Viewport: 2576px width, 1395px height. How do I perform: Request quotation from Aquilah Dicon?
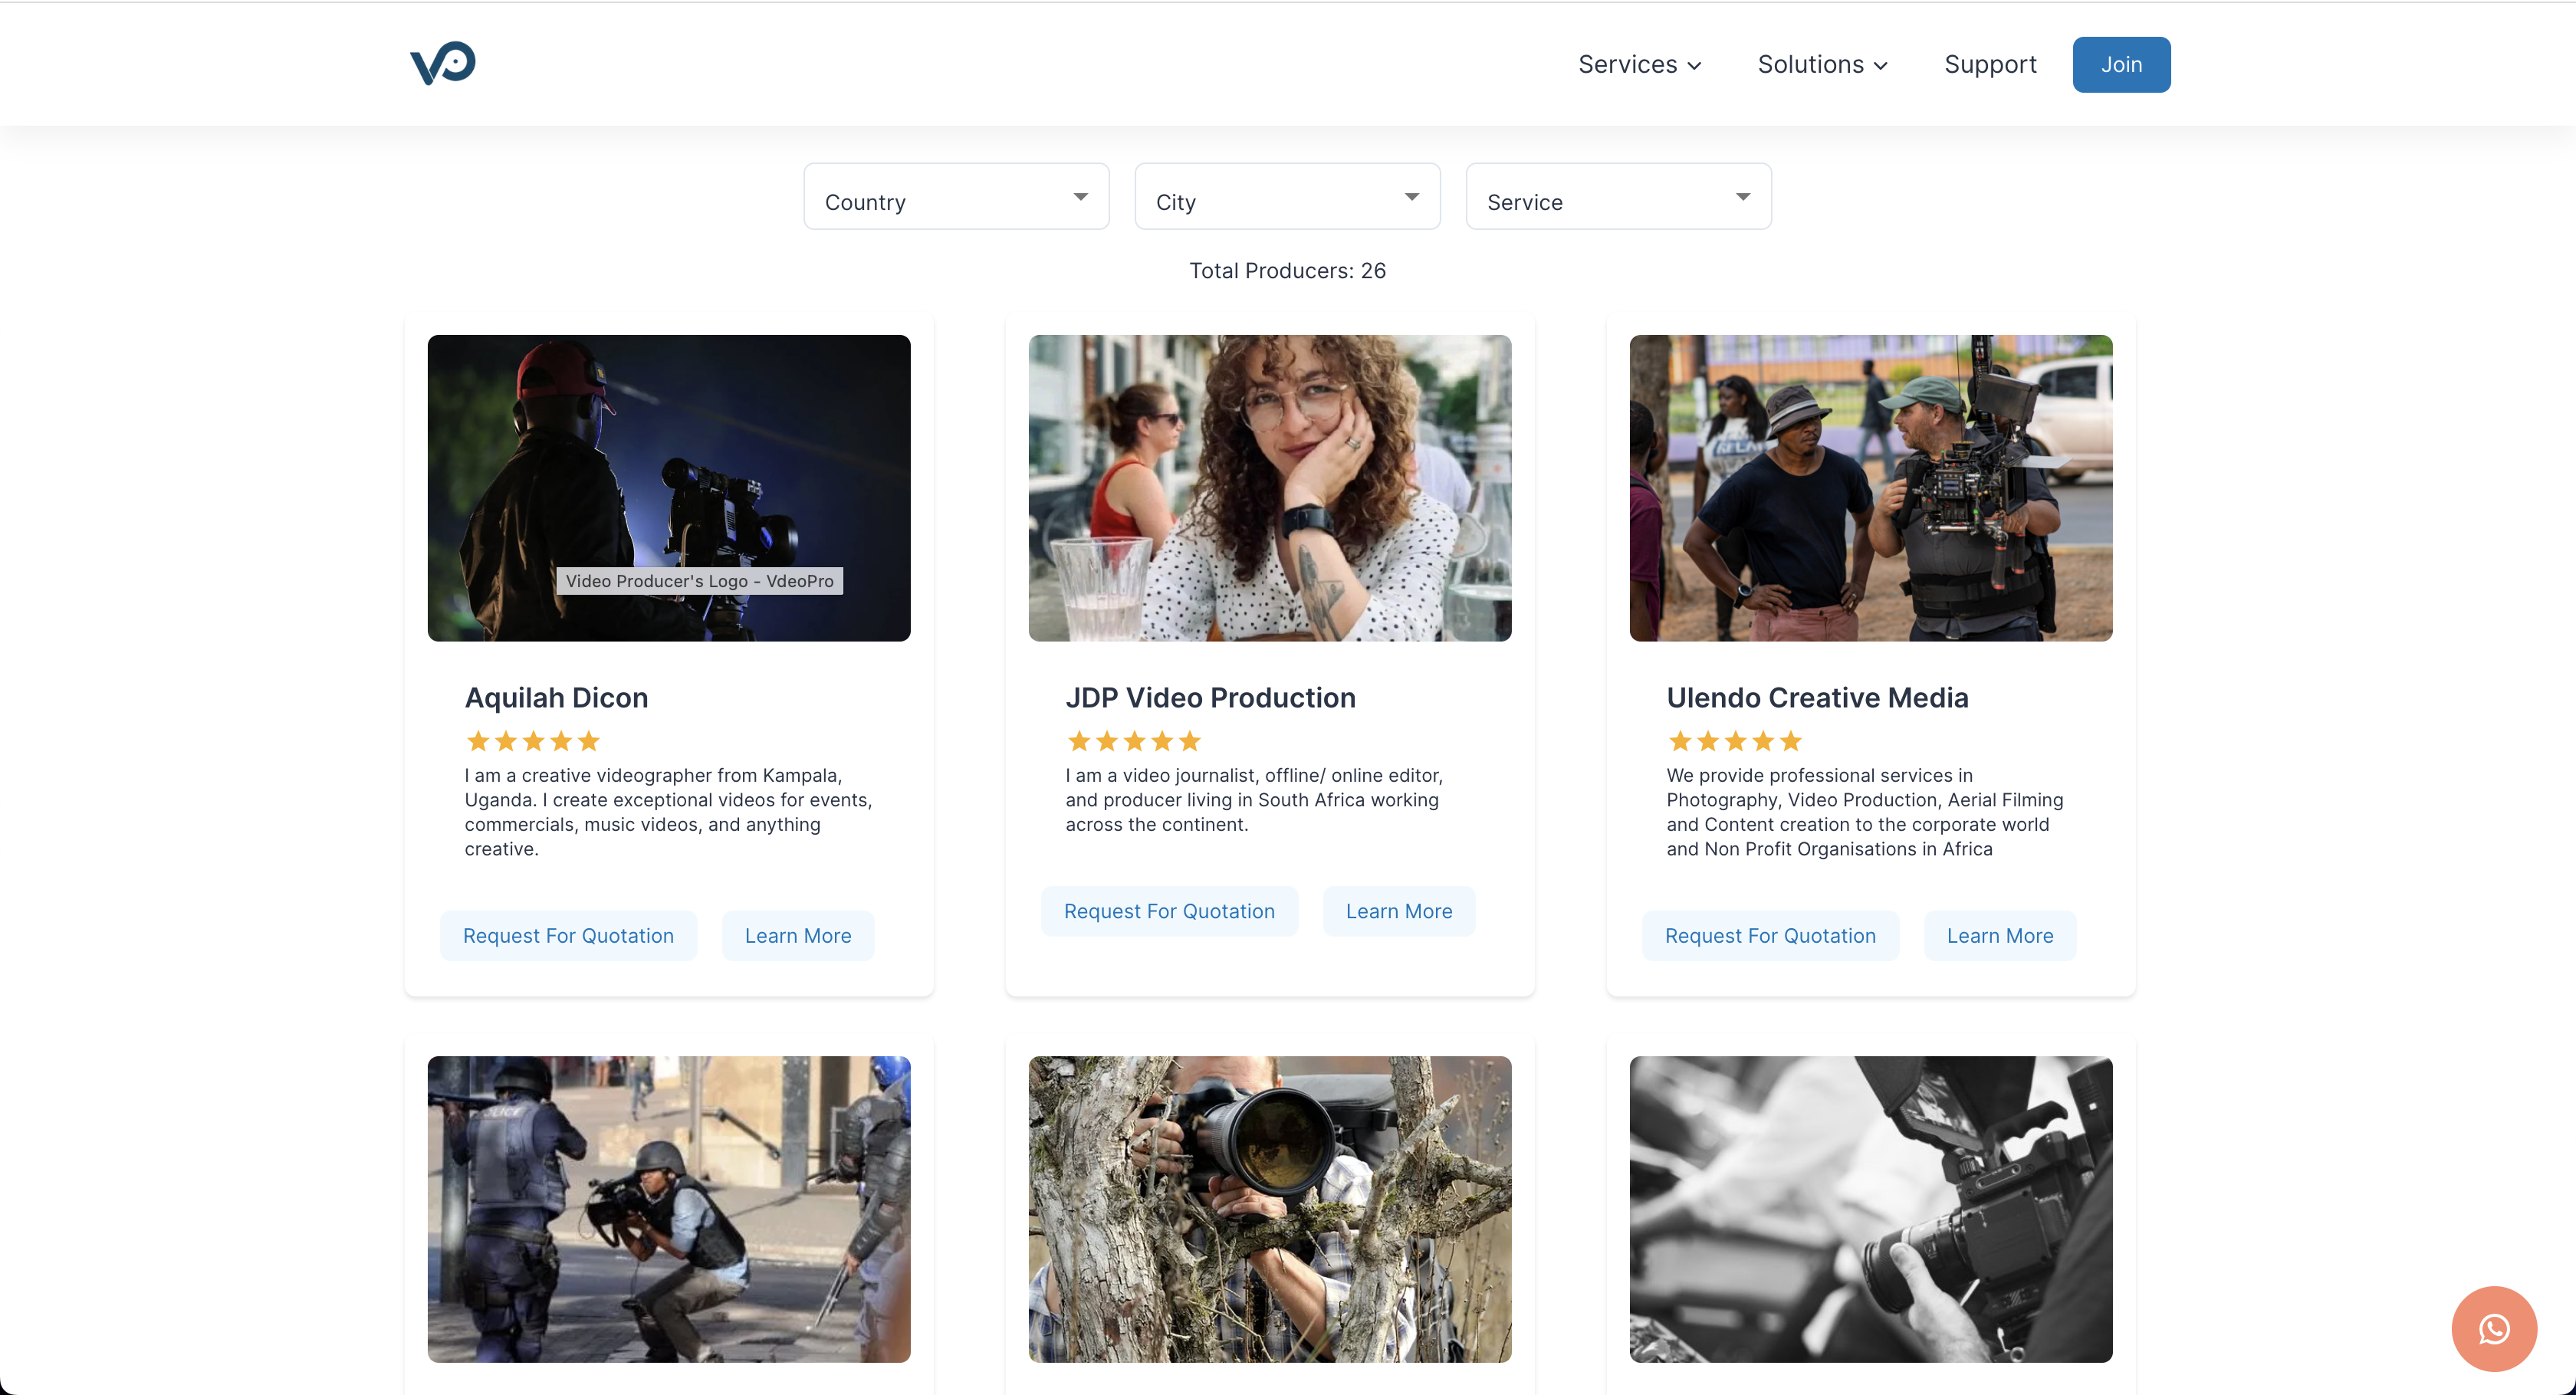(568, 935)
